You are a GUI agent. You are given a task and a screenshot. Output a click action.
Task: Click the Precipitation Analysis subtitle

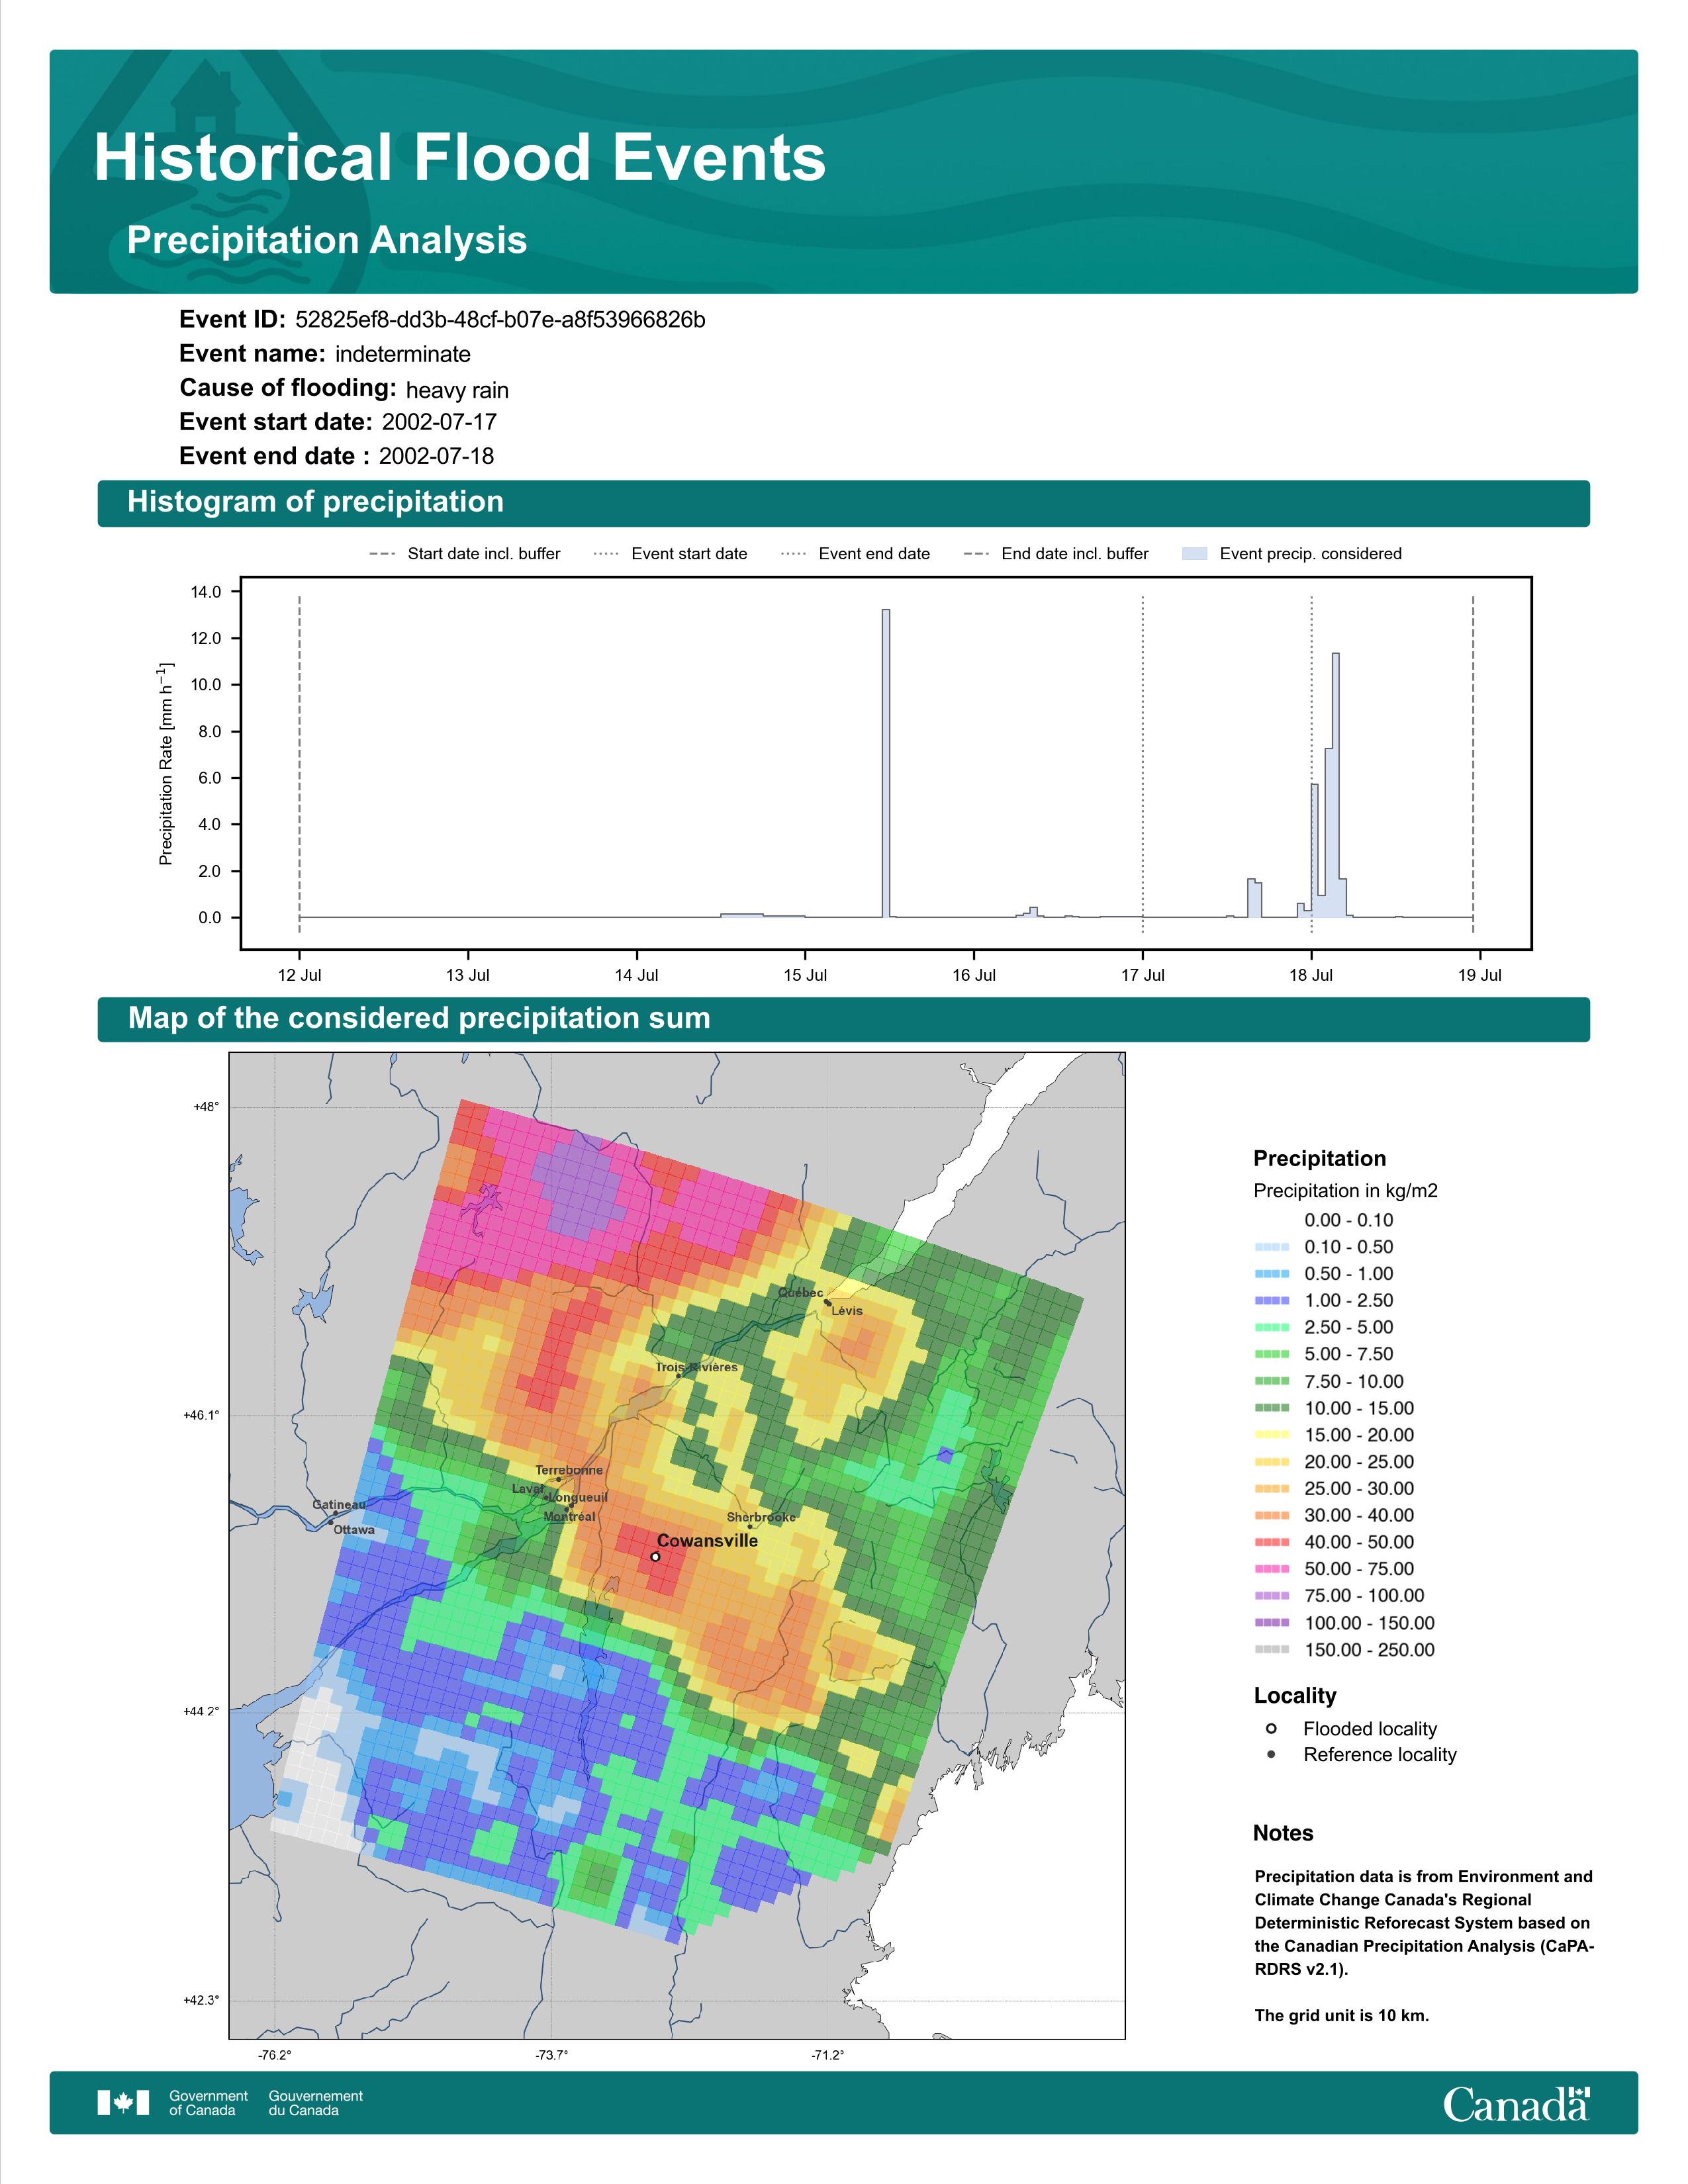pos(327,240)
